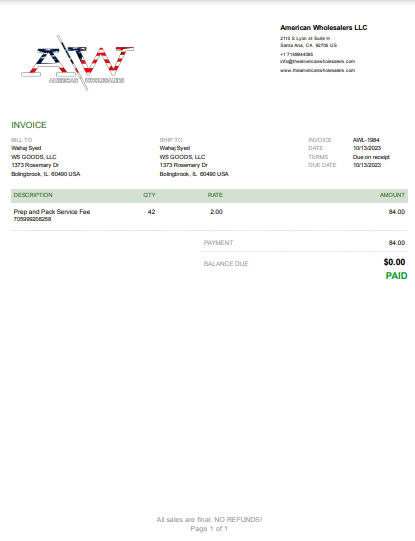Click the company phone number starting +1
The image size is (415, 541).
click(296, 54)
